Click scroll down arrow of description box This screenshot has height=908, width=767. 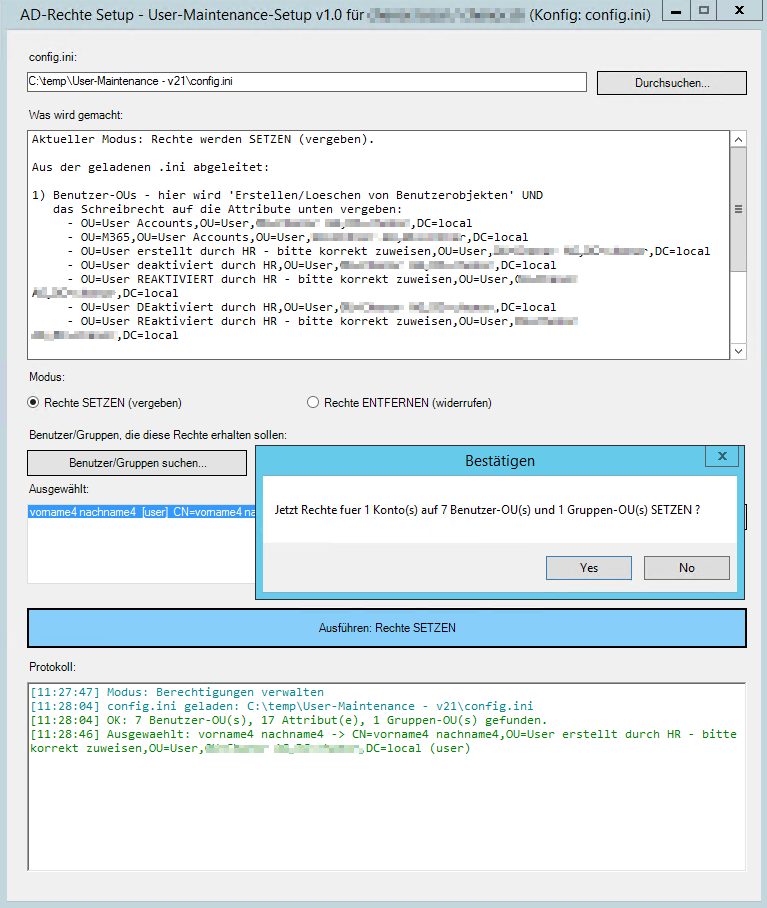[x=738, y=351]
